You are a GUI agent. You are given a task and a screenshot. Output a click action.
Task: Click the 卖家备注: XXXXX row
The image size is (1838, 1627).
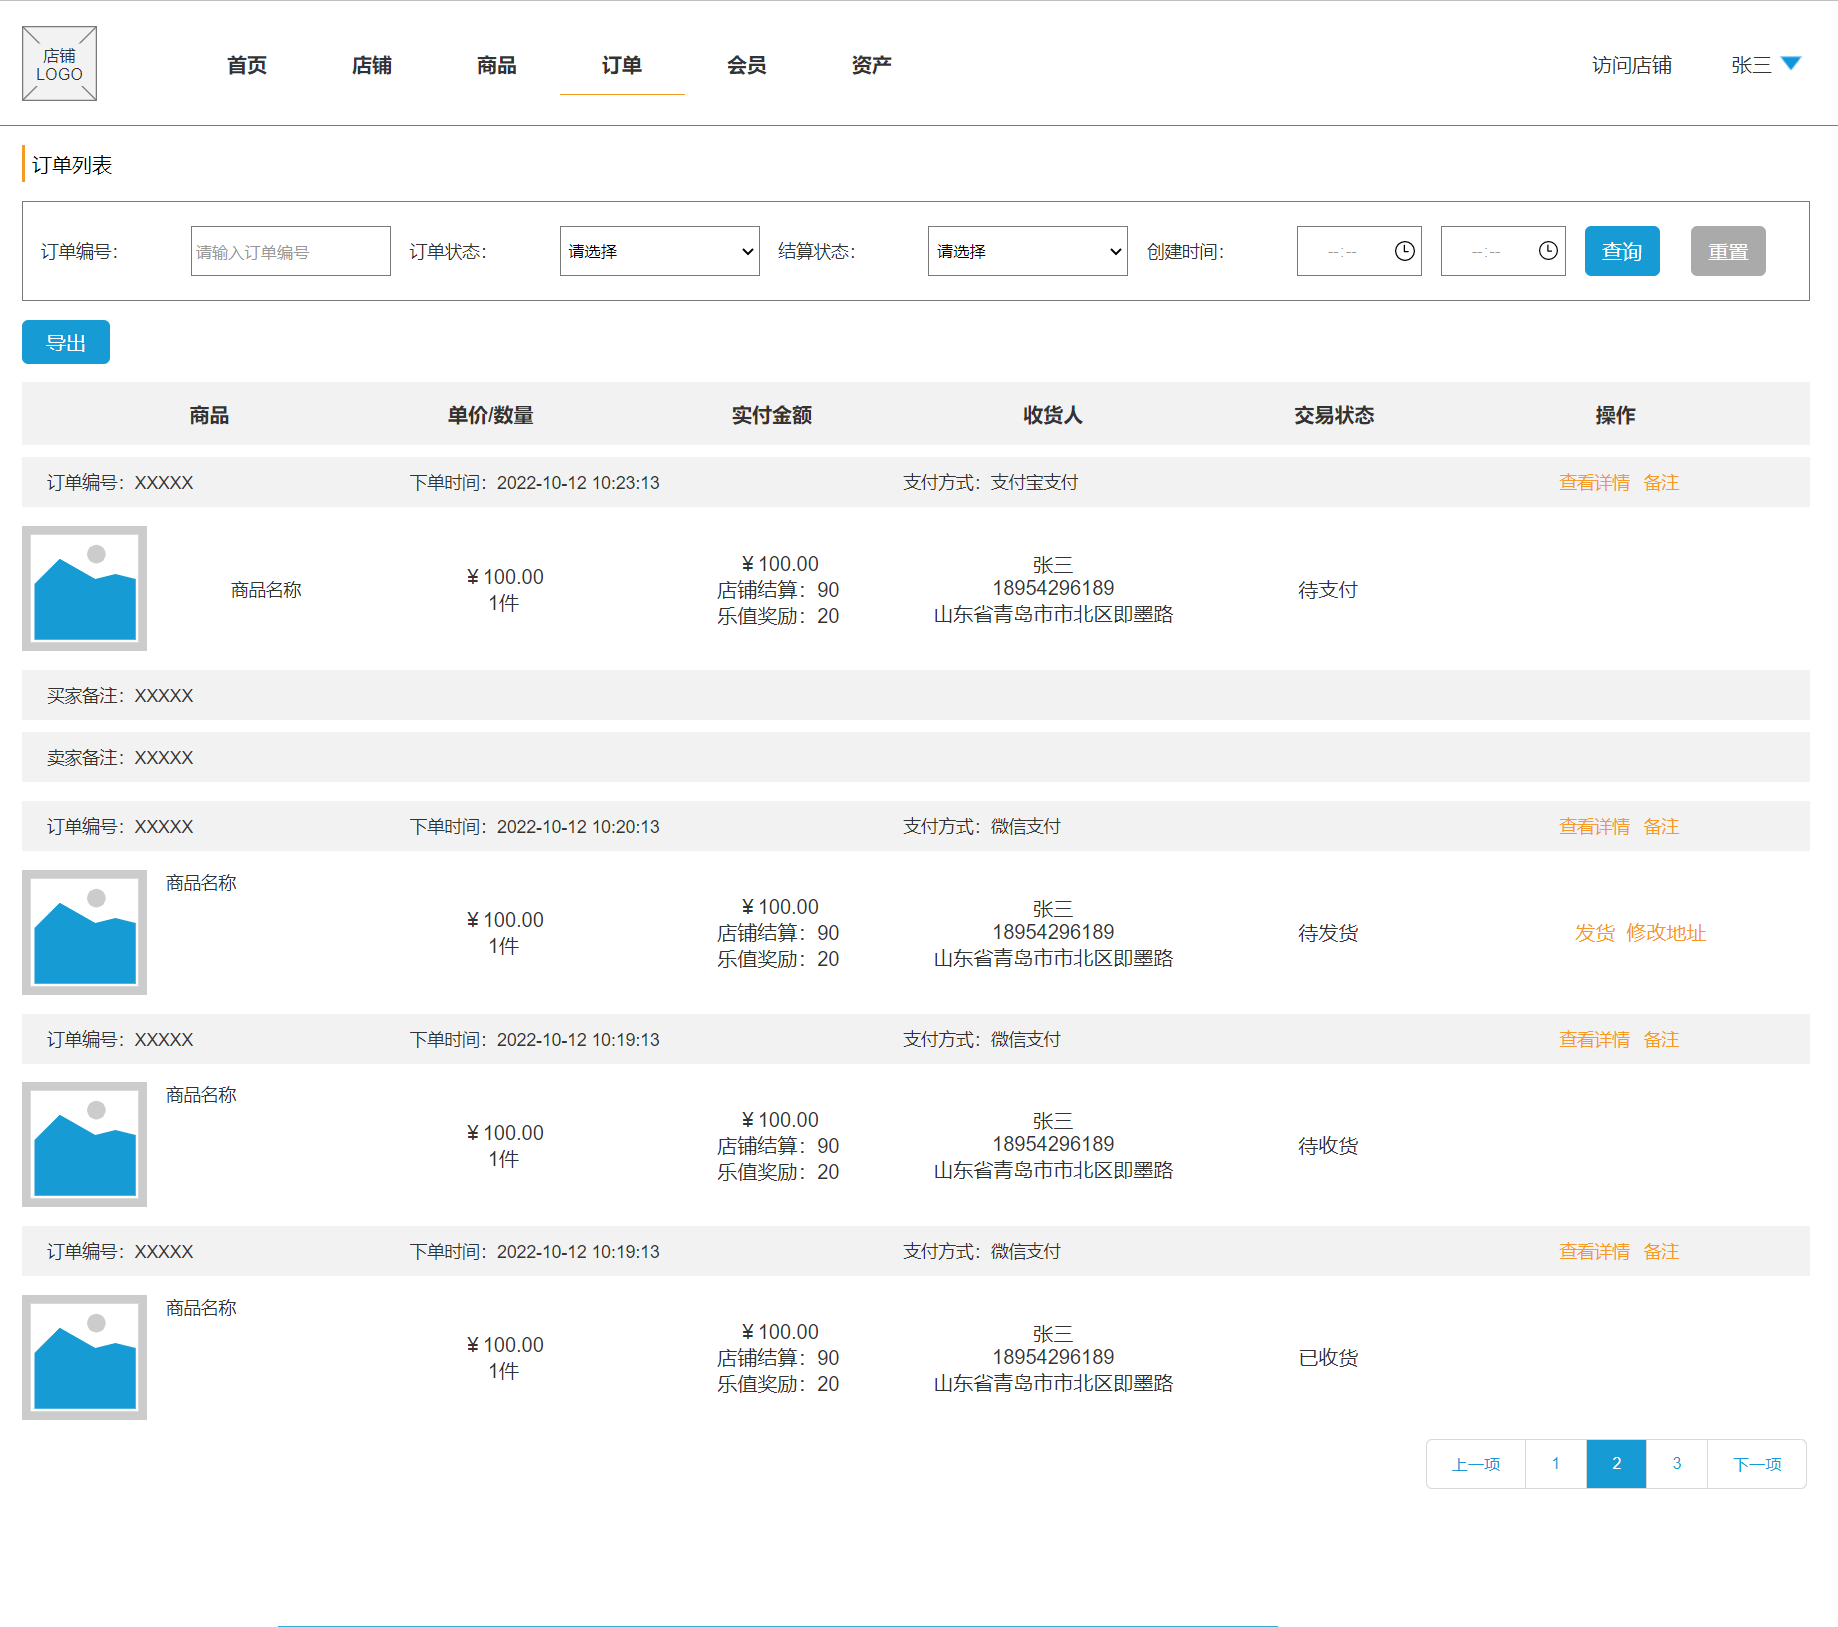(916, 757)
